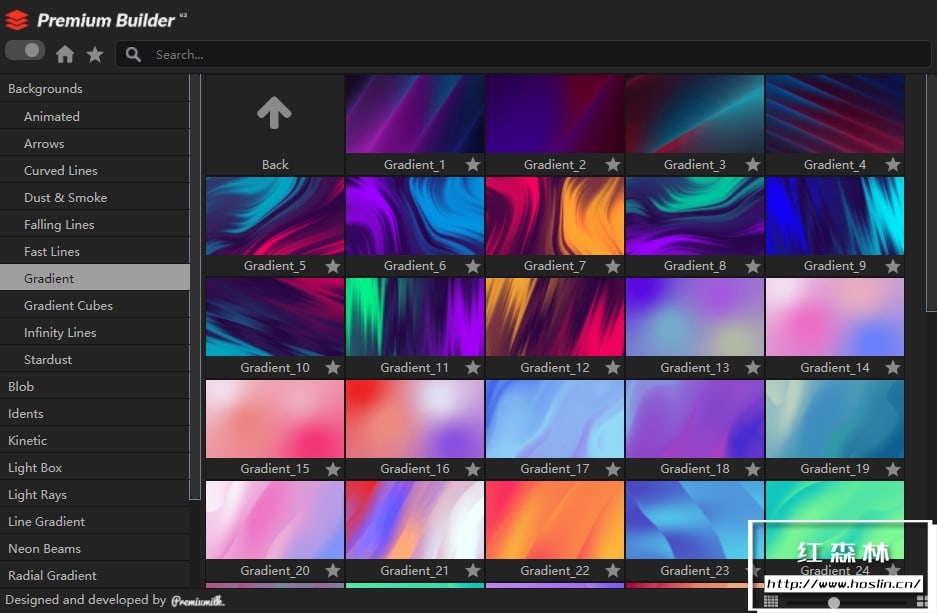Favorite Gradient_1 using its star icon
The image size is (937, 613).
pyautogui.click(x=473, y=165)
